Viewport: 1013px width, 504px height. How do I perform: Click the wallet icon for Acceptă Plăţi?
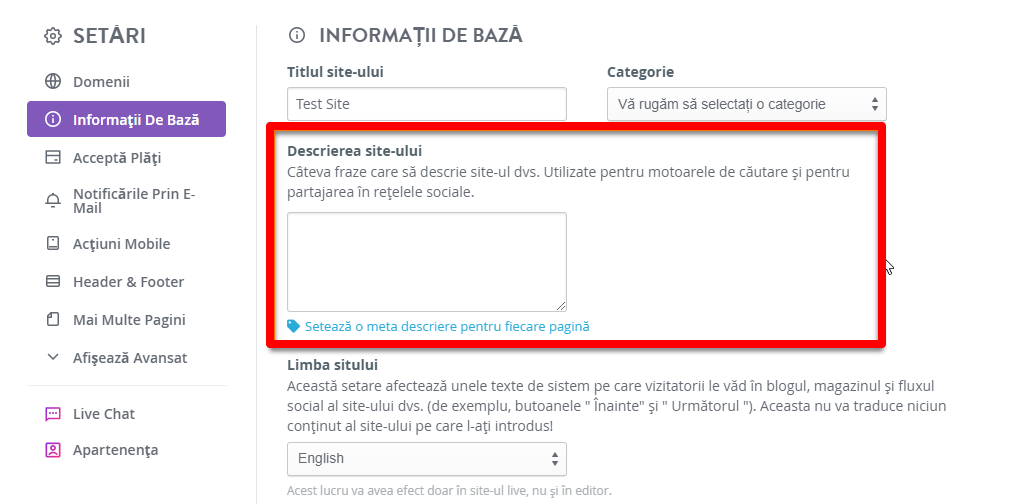[52, 158]
